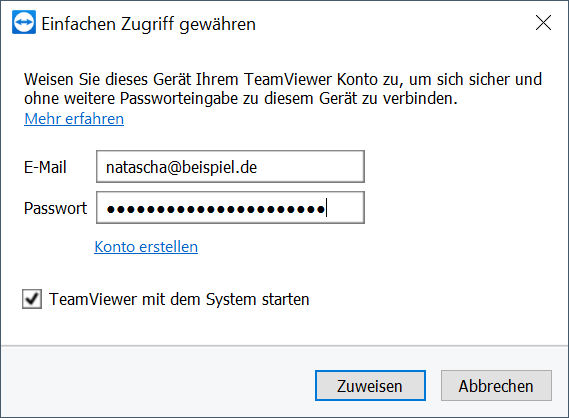Click the dialog title Einfachen Zugriff gewähren

click(x=148, y=24)
